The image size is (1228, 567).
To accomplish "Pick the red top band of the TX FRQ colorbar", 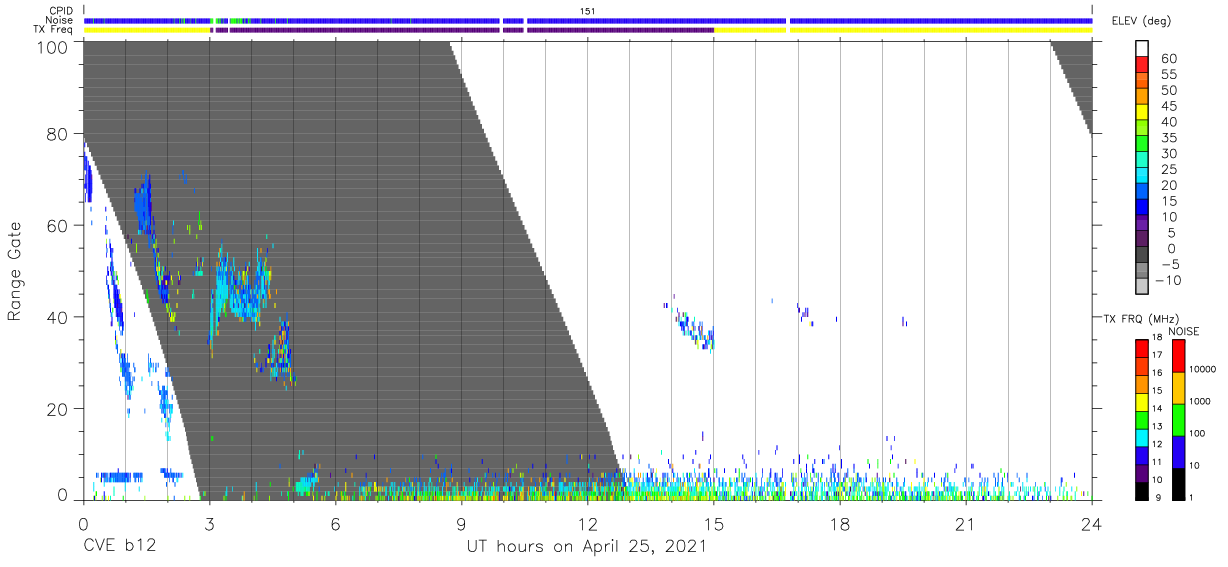I will (1142, 348).
